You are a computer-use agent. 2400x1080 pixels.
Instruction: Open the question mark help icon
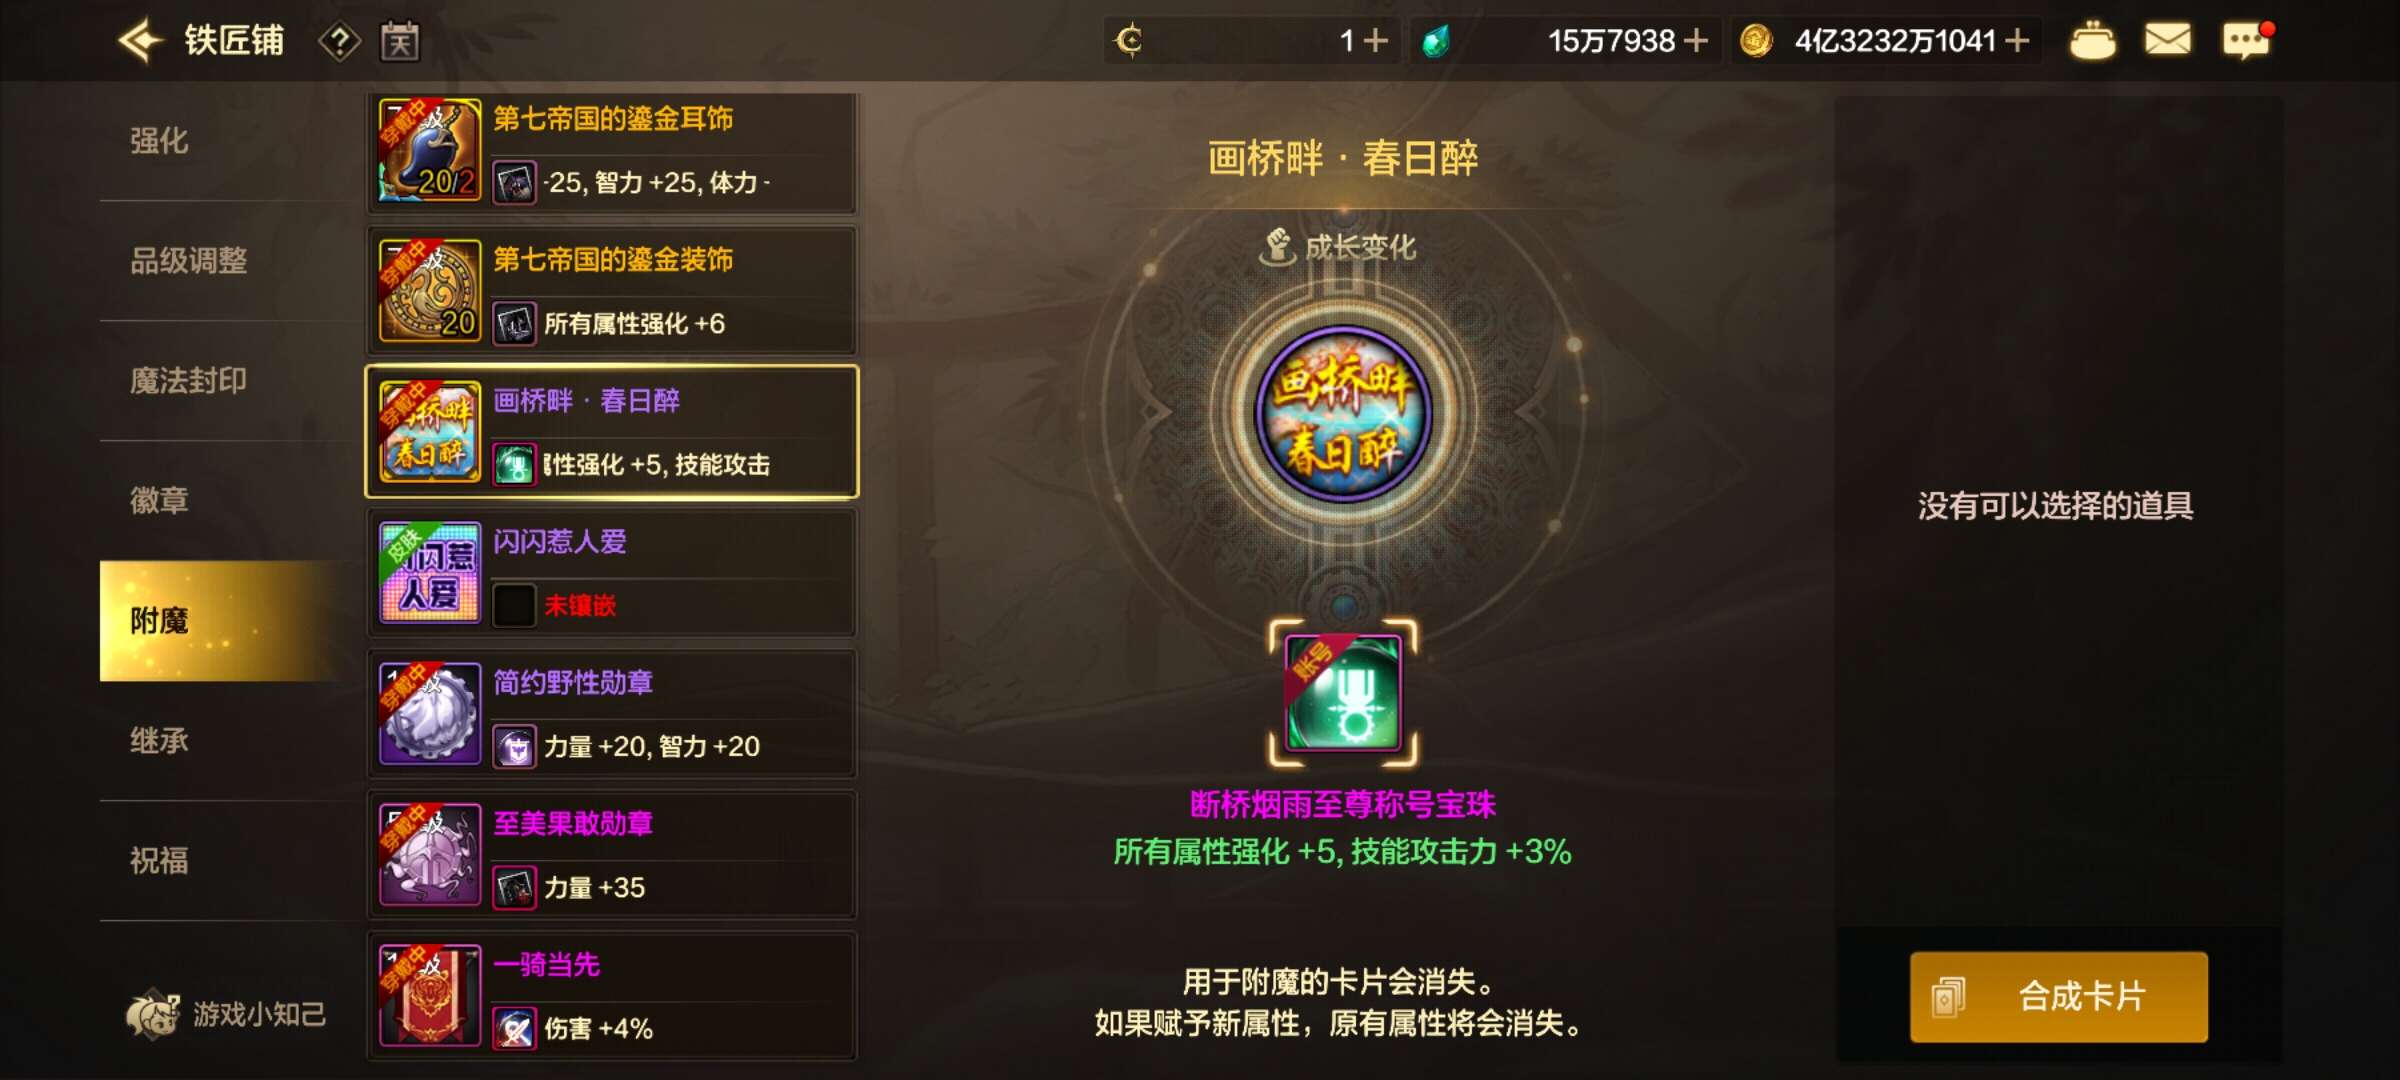coord(339,42)
